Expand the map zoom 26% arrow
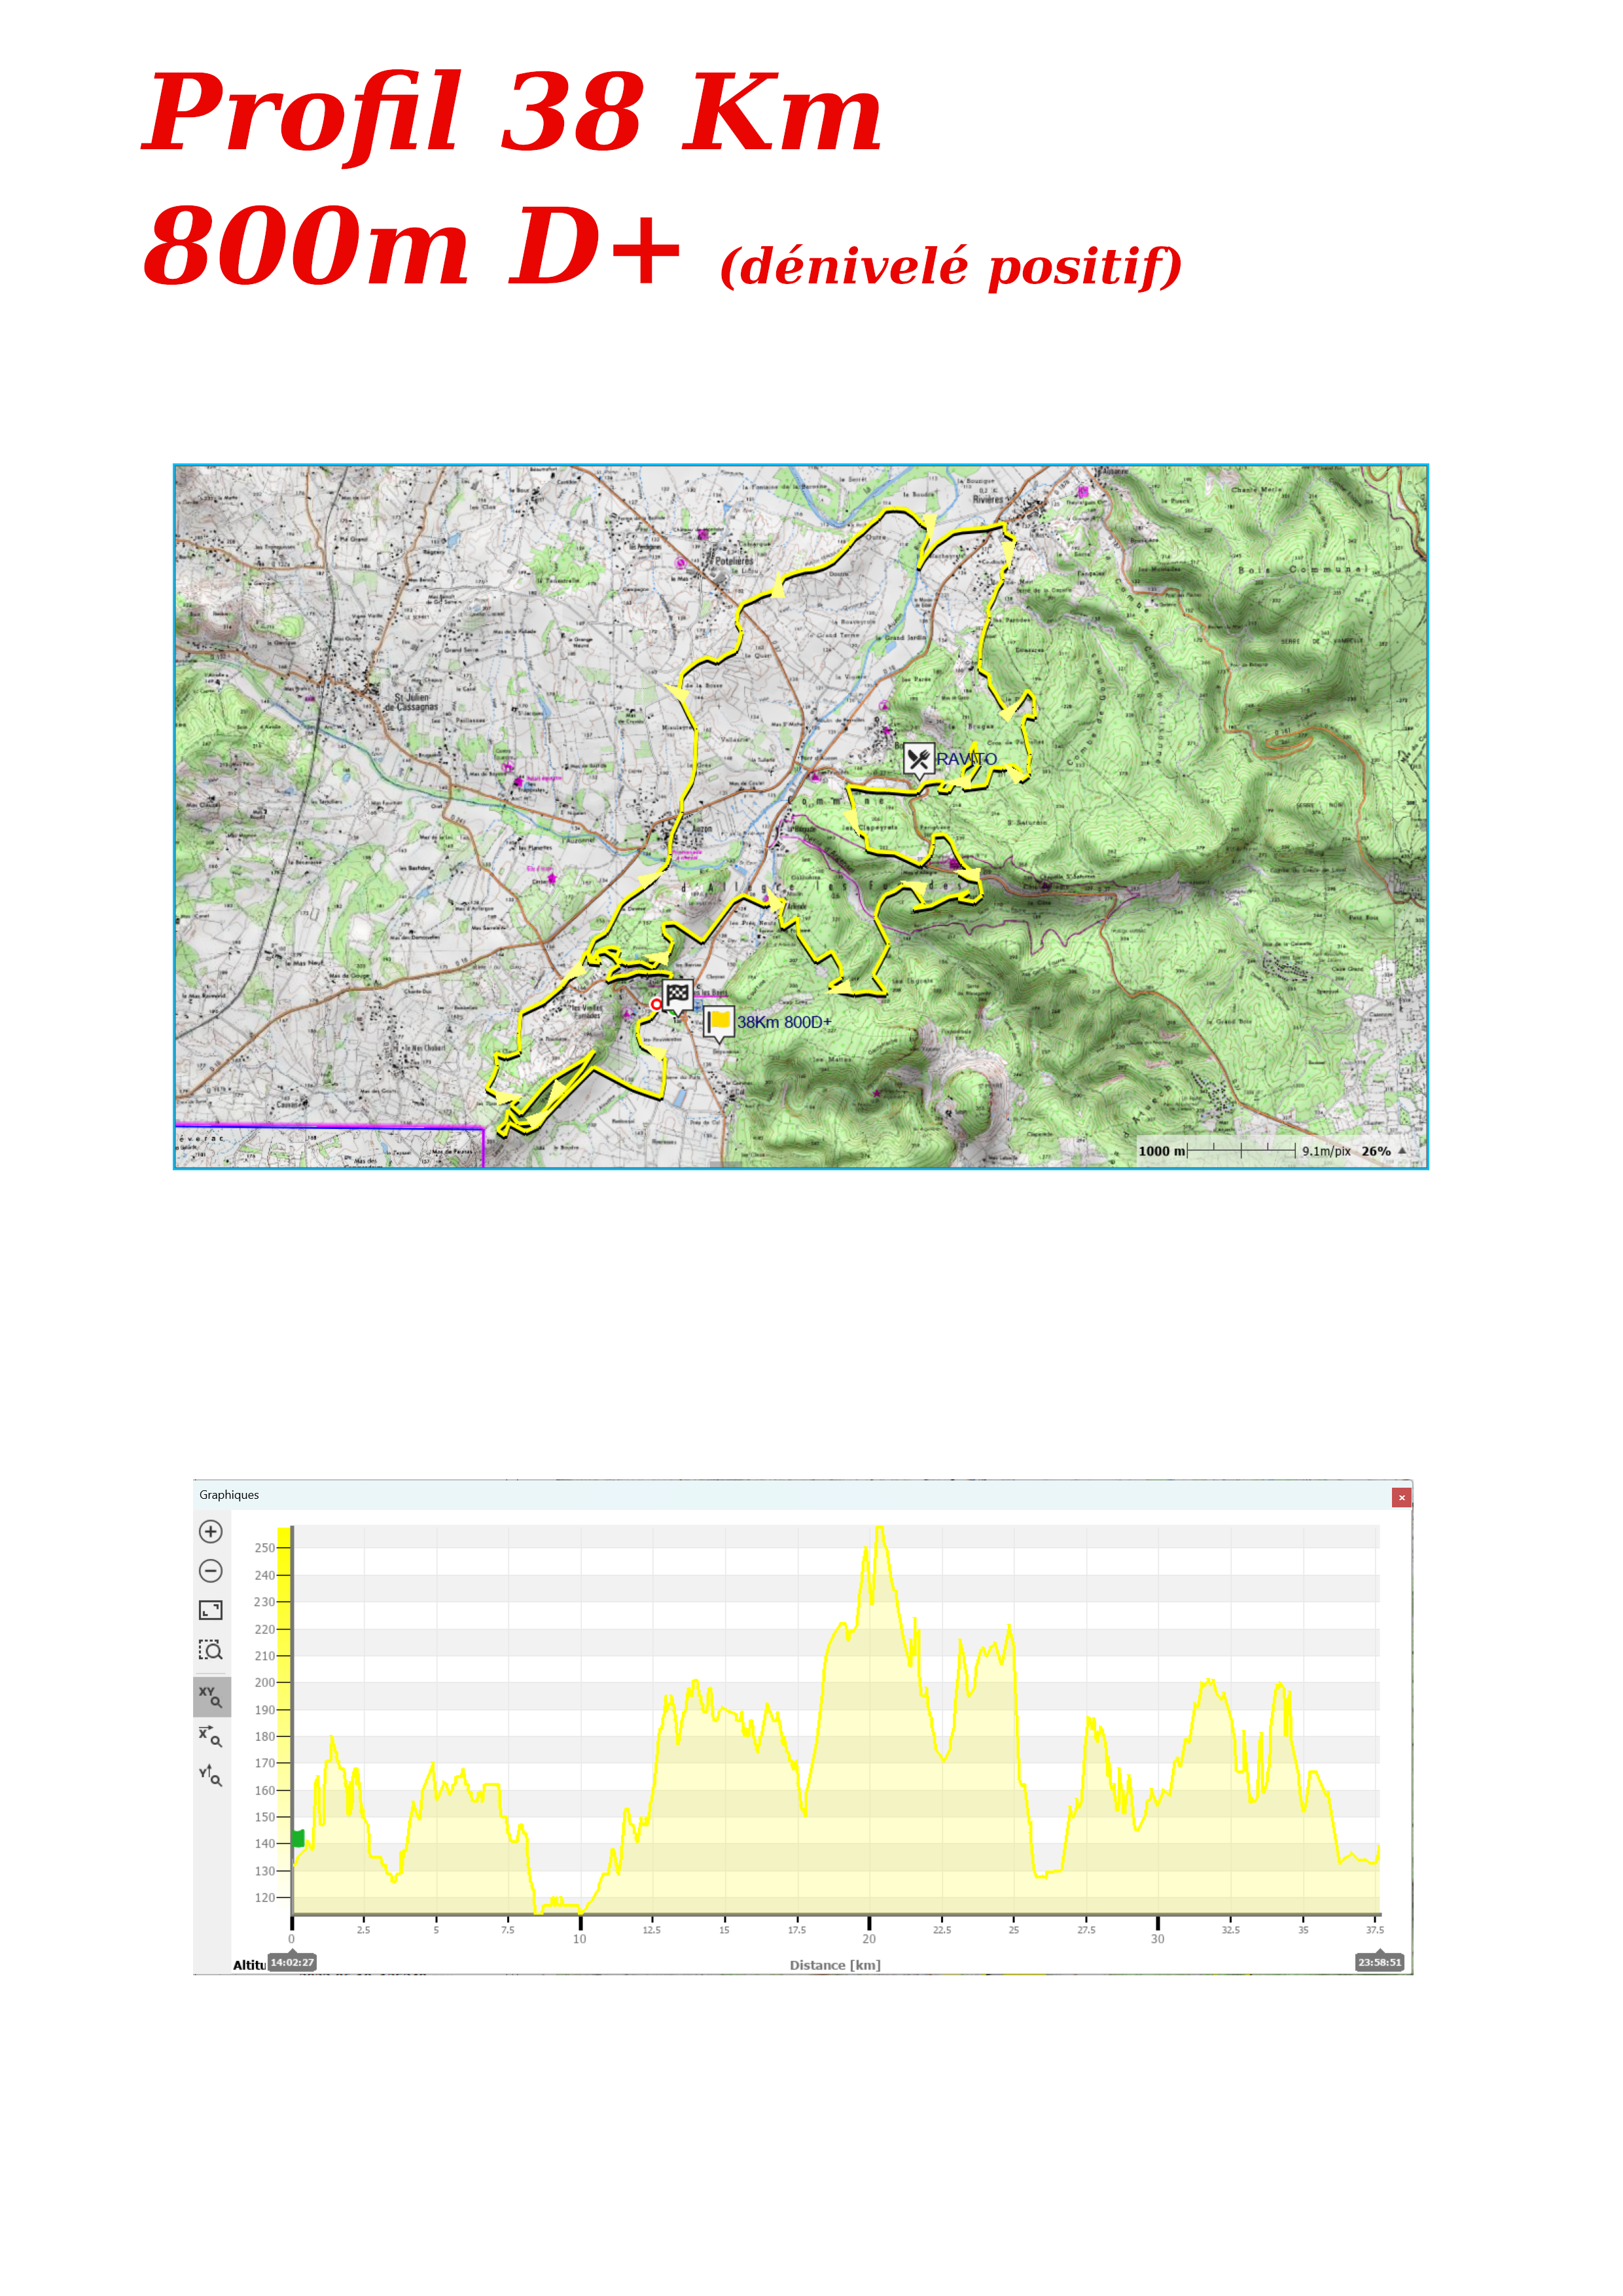 click(1402, 1151)
